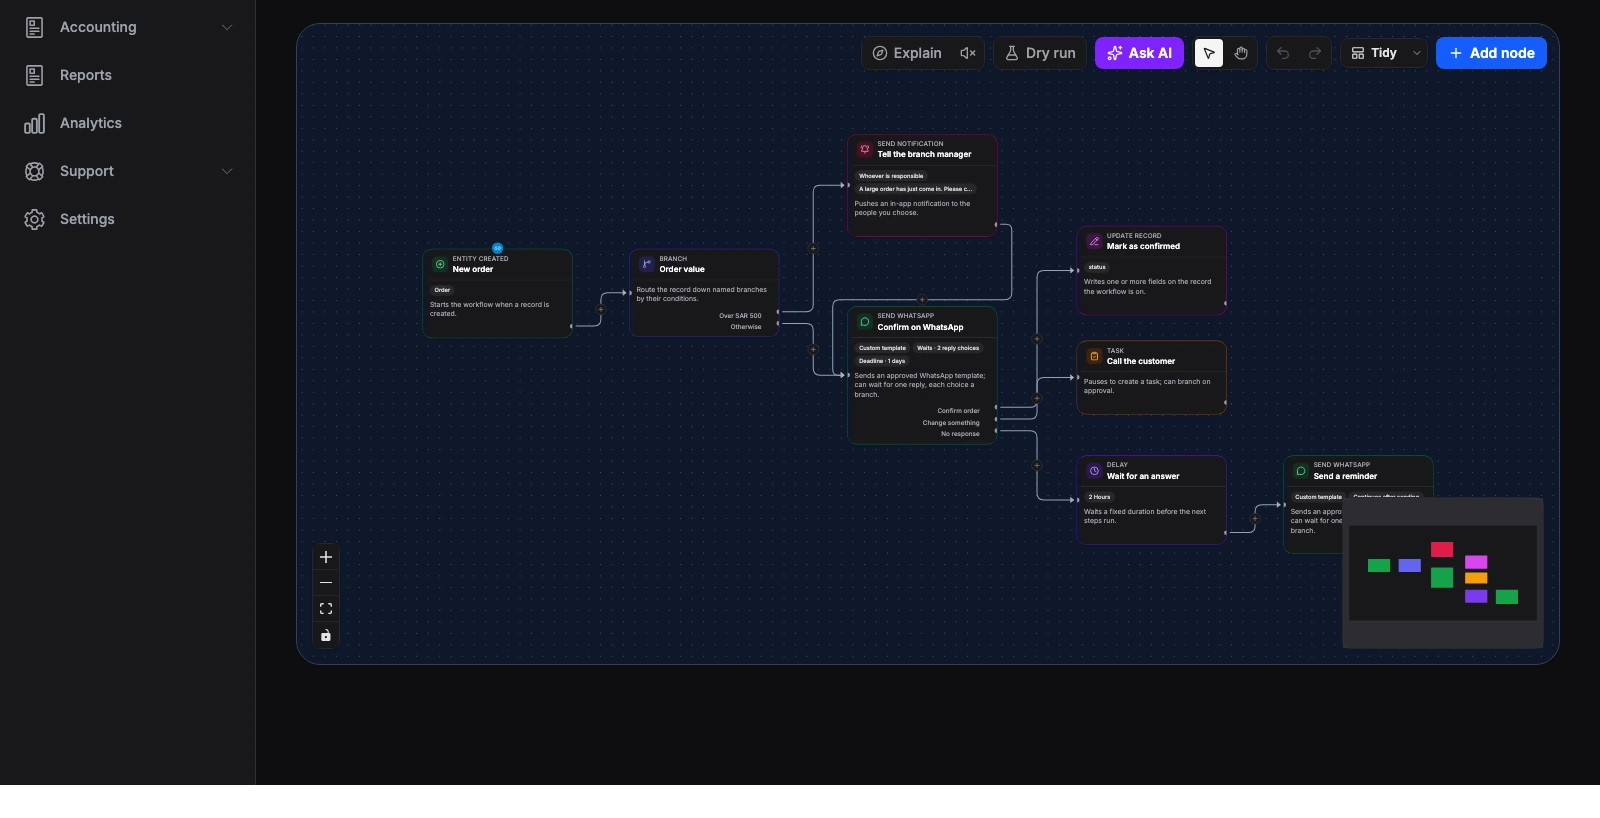The image size is (1600, 818).
Task: Zoom out of the canvas
Action: click(326, 583)
